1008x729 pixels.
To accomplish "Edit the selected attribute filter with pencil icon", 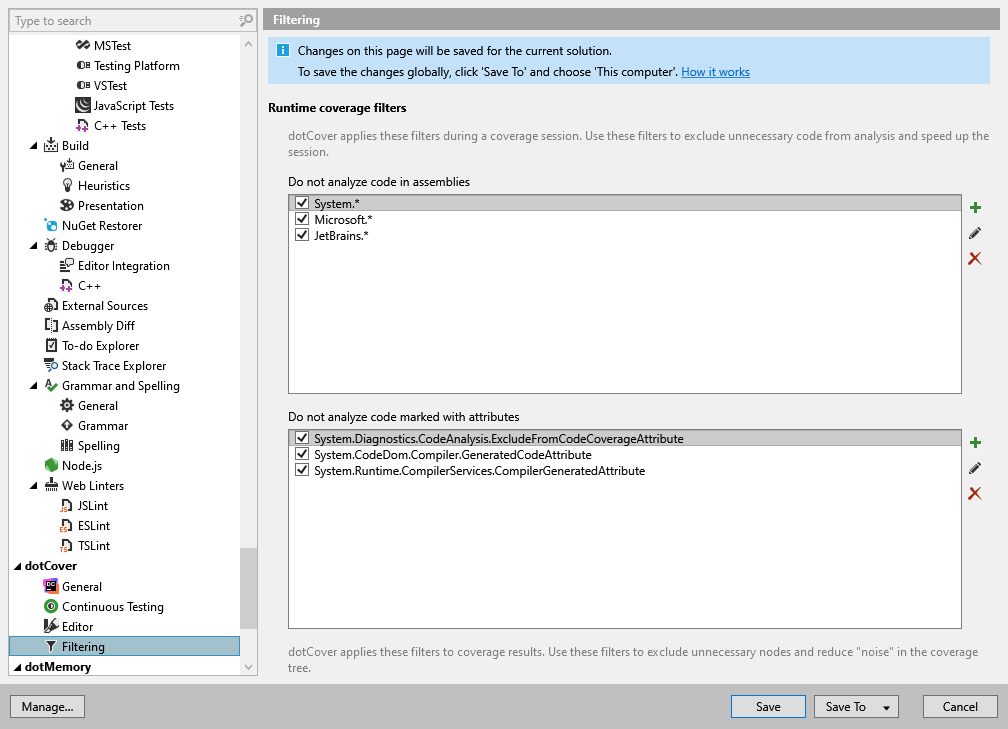I will pos(975,468).
